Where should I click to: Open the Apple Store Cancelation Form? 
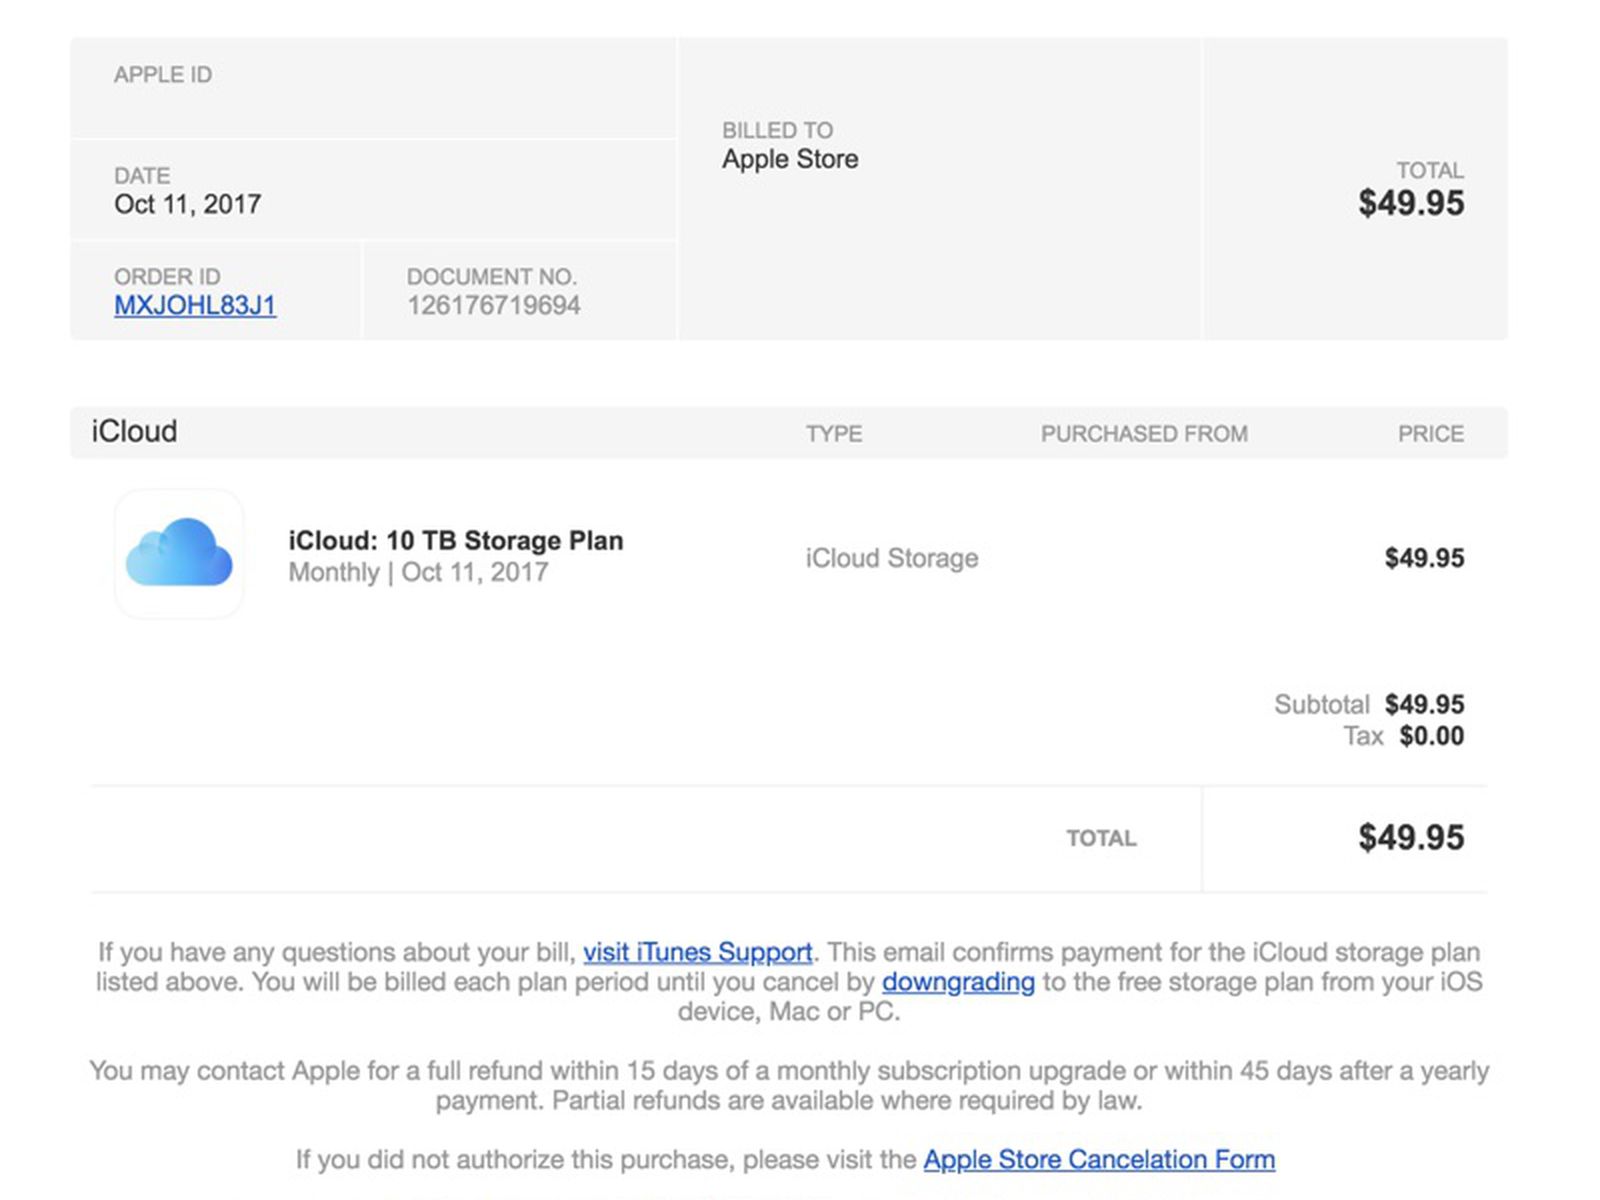coord(1100,1159)
